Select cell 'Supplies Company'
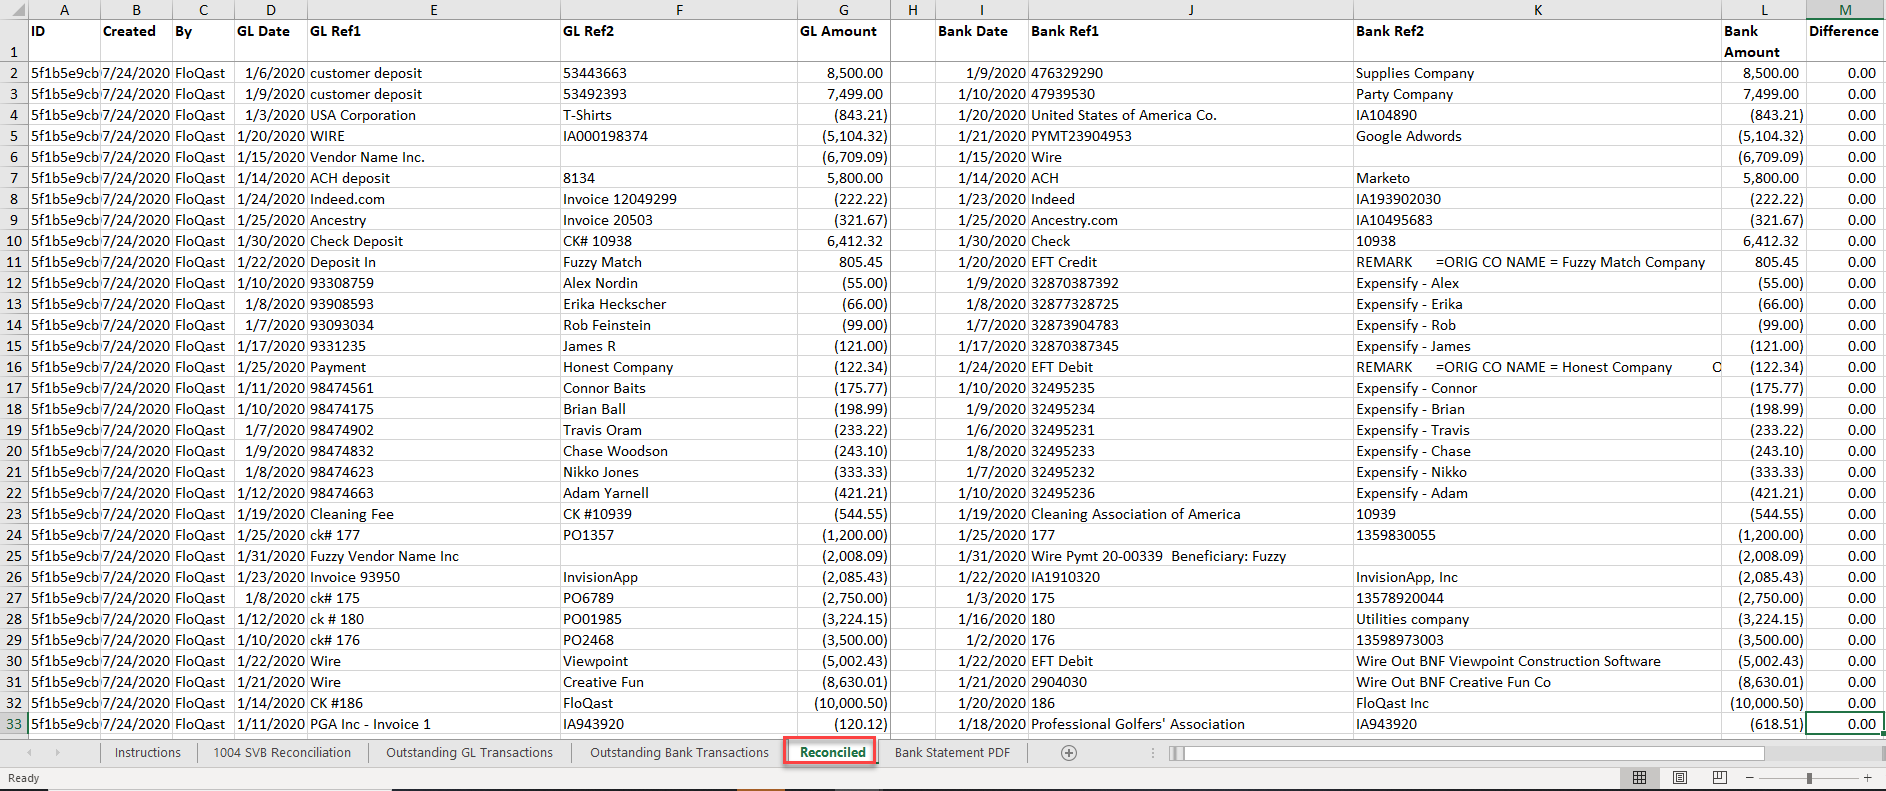Screen dimensions: 1886x791 pos(1537,73)
